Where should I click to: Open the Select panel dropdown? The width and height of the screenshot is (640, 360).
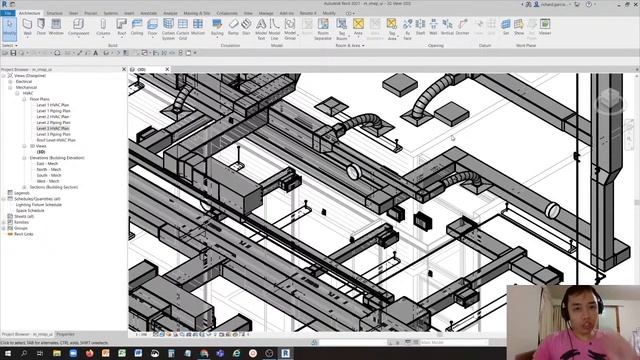tap(9, 45)
